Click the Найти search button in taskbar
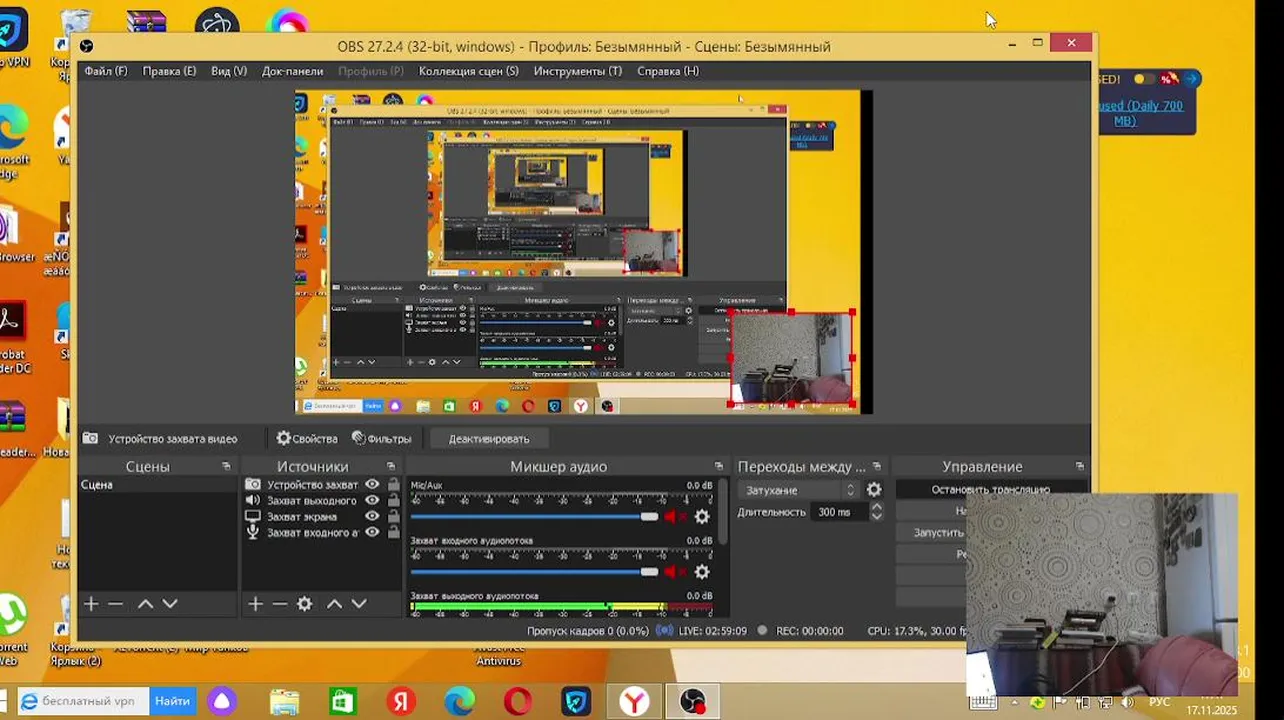The image size is (1284, 720). tap(172, 702)
